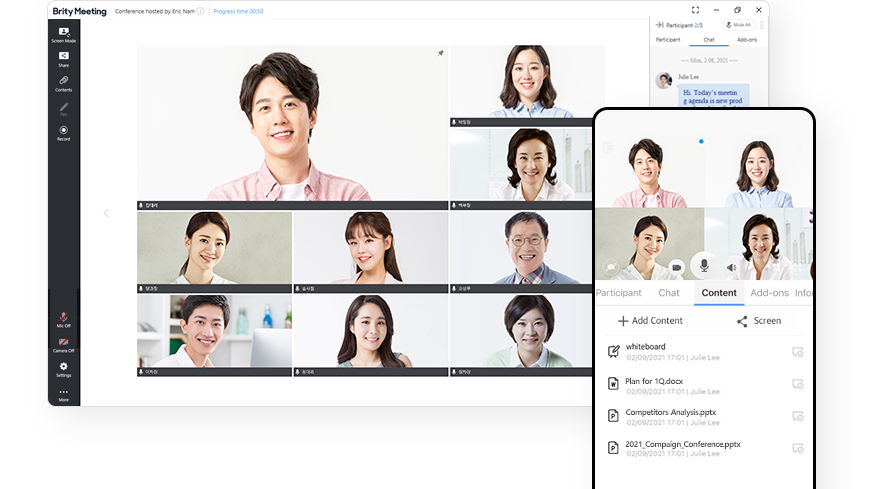Image resolution: width=870 pixels, height=489 pixels.
Task: Switch the camera with the mobile flip icon
Action: pos(611,267)
